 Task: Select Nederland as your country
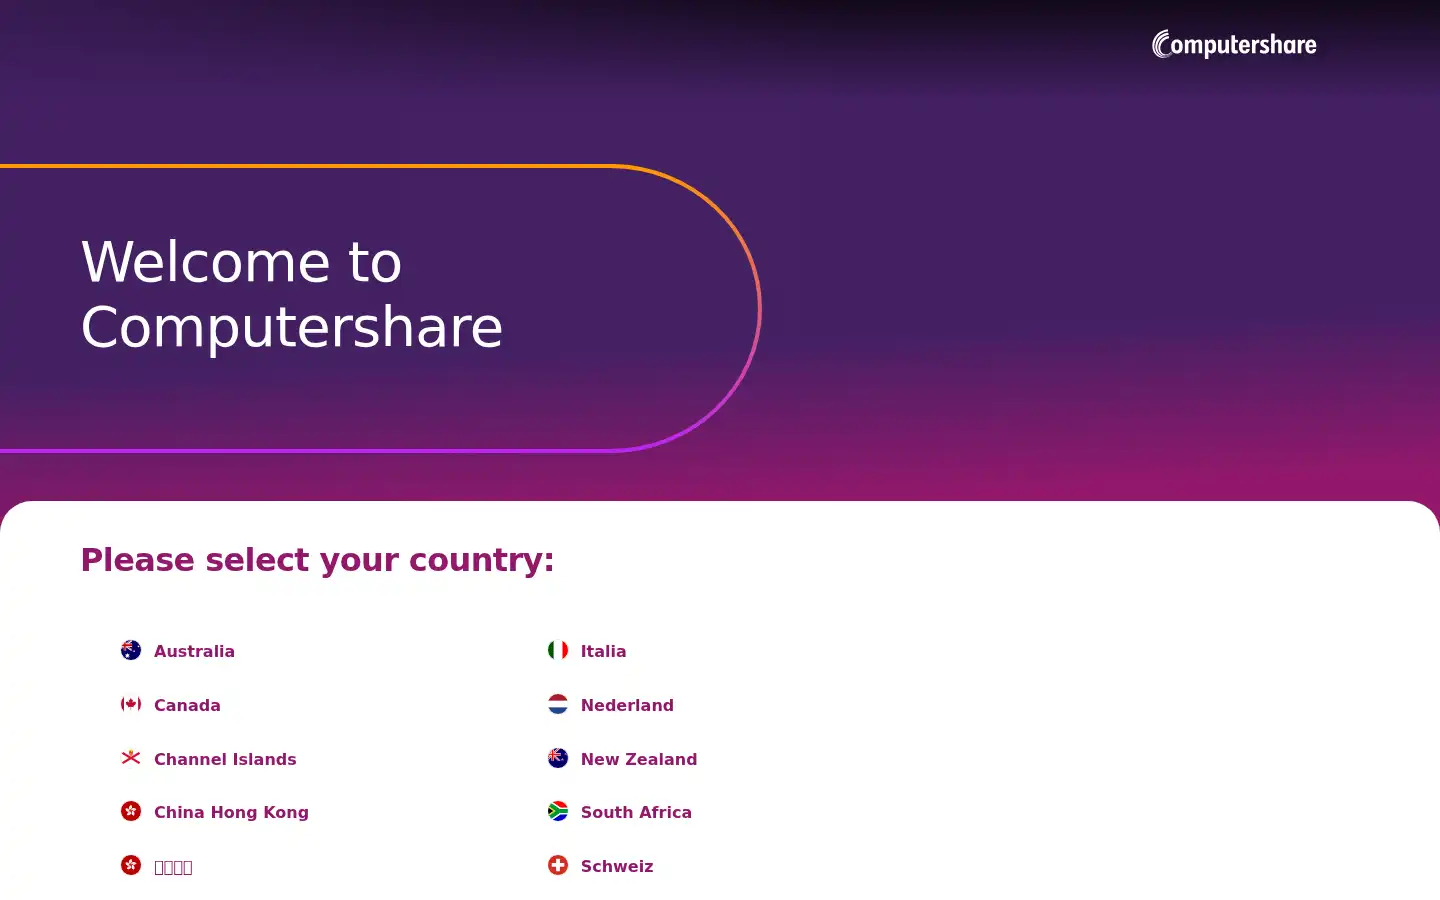tap(627, 705)
